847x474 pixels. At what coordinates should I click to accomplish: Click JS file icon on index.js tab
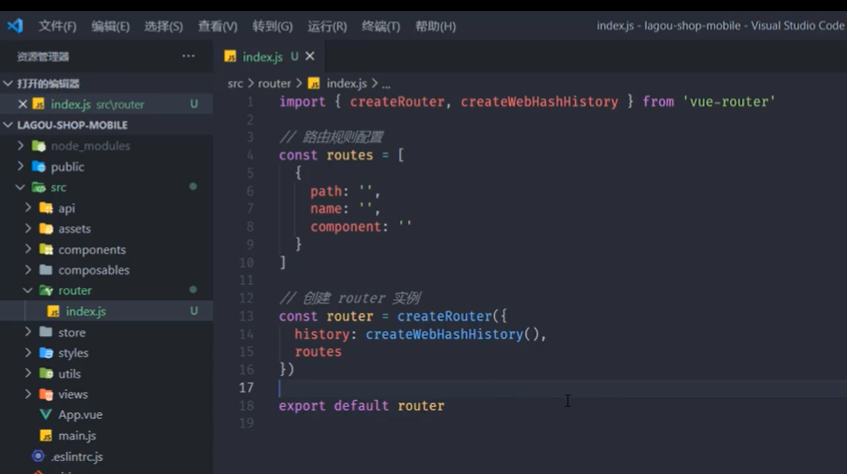[230, 57]
